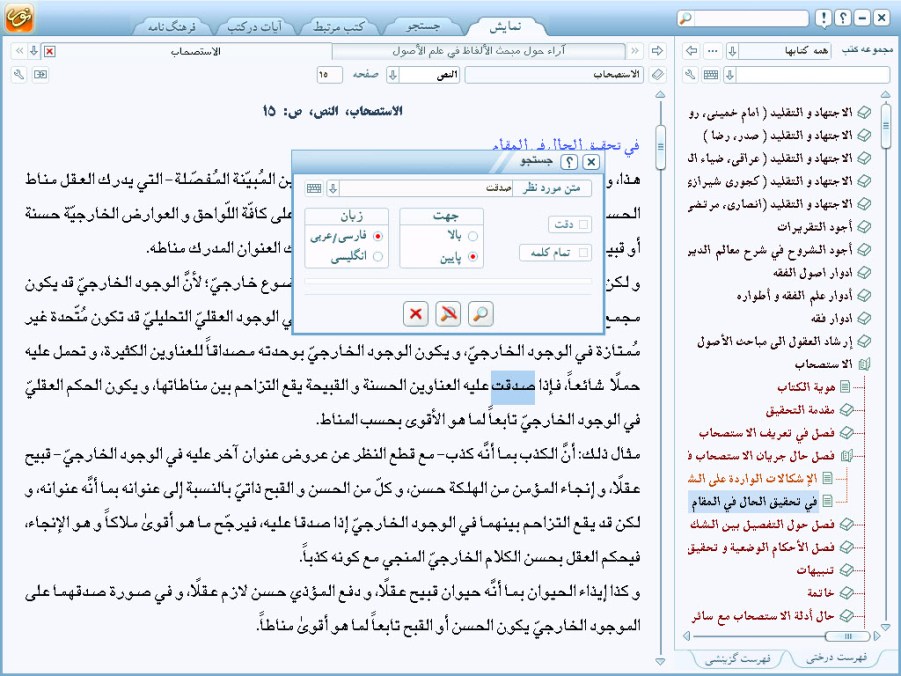This screenshot has height=676, width=901.
Task: Click the three dots button near همه کتابها
Action: tap(713, 51)
